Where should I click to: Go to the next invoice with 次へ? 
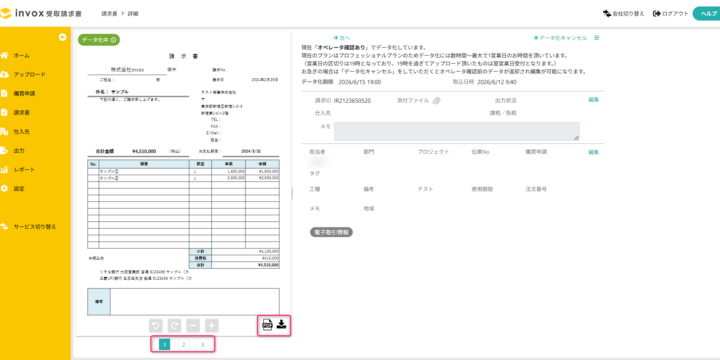click(x=342, y=38)
